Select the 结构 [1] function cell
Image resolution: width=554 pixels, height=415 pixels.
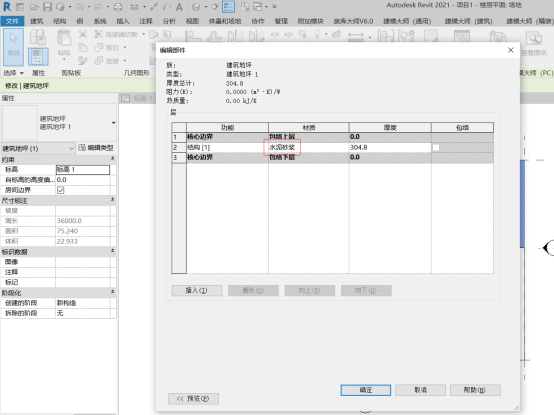click(x=227, y=147)
